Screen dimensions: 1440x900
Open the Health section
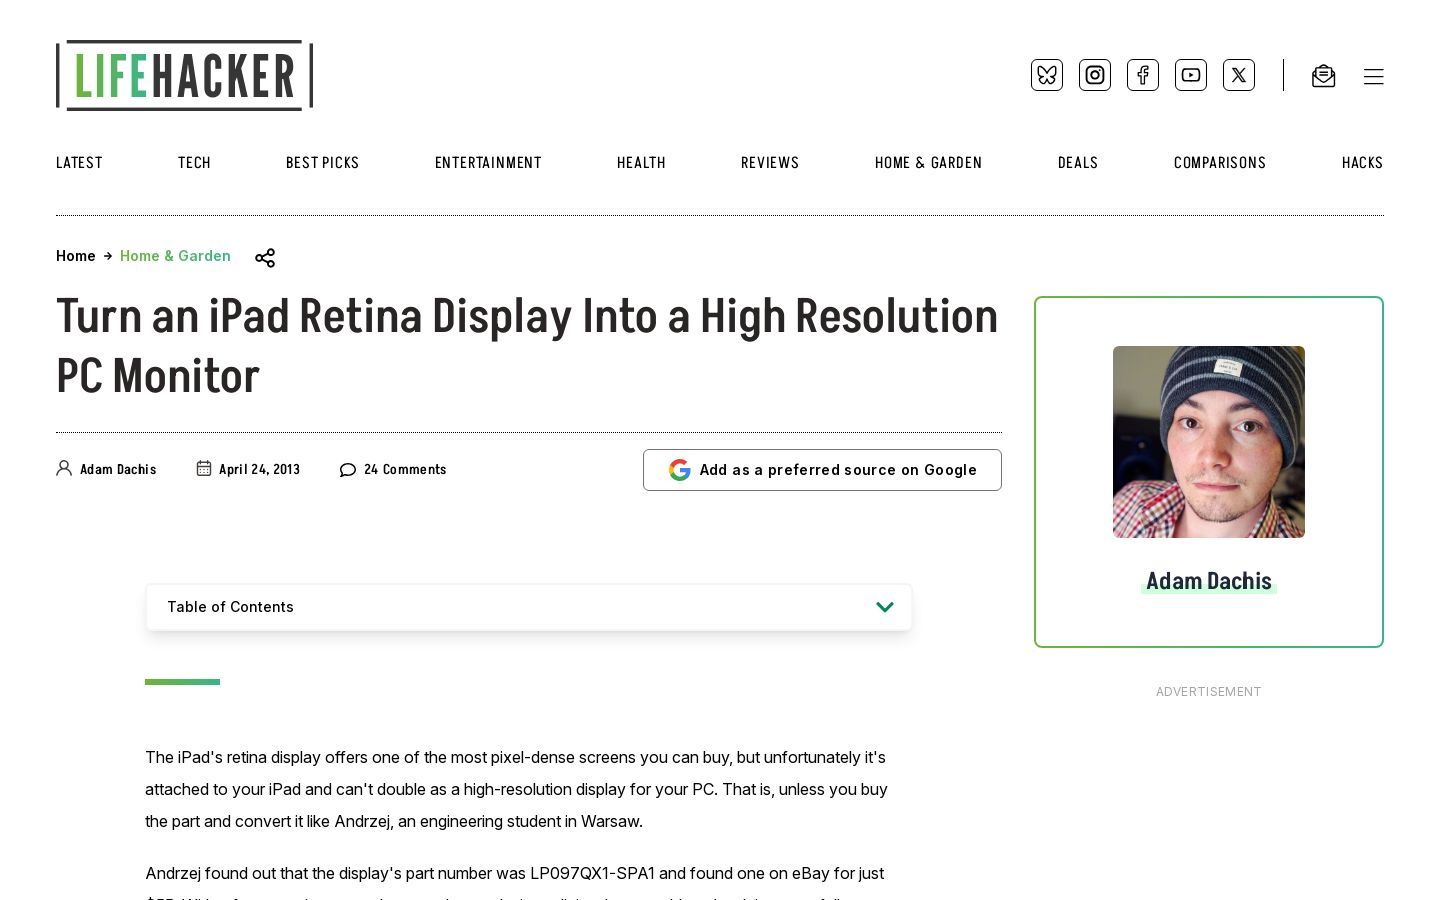click(641, 163)
